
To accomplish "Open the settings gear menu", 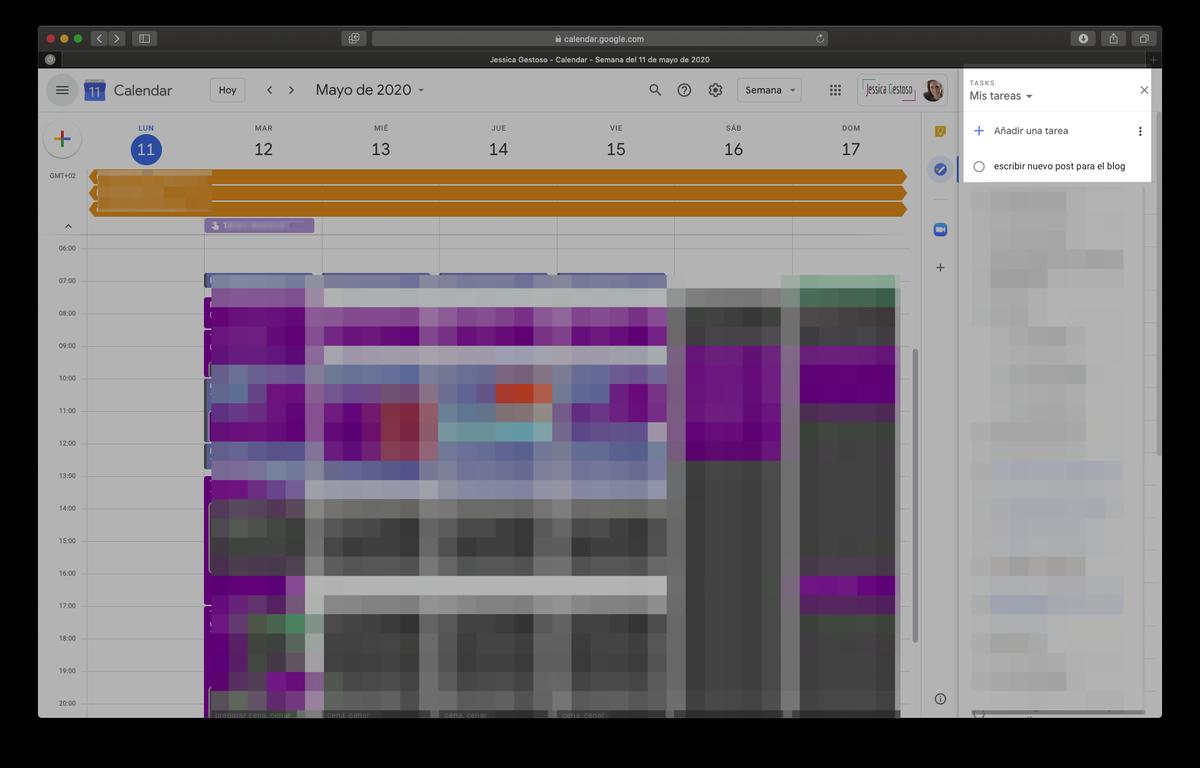I will [x=715, y=90].
